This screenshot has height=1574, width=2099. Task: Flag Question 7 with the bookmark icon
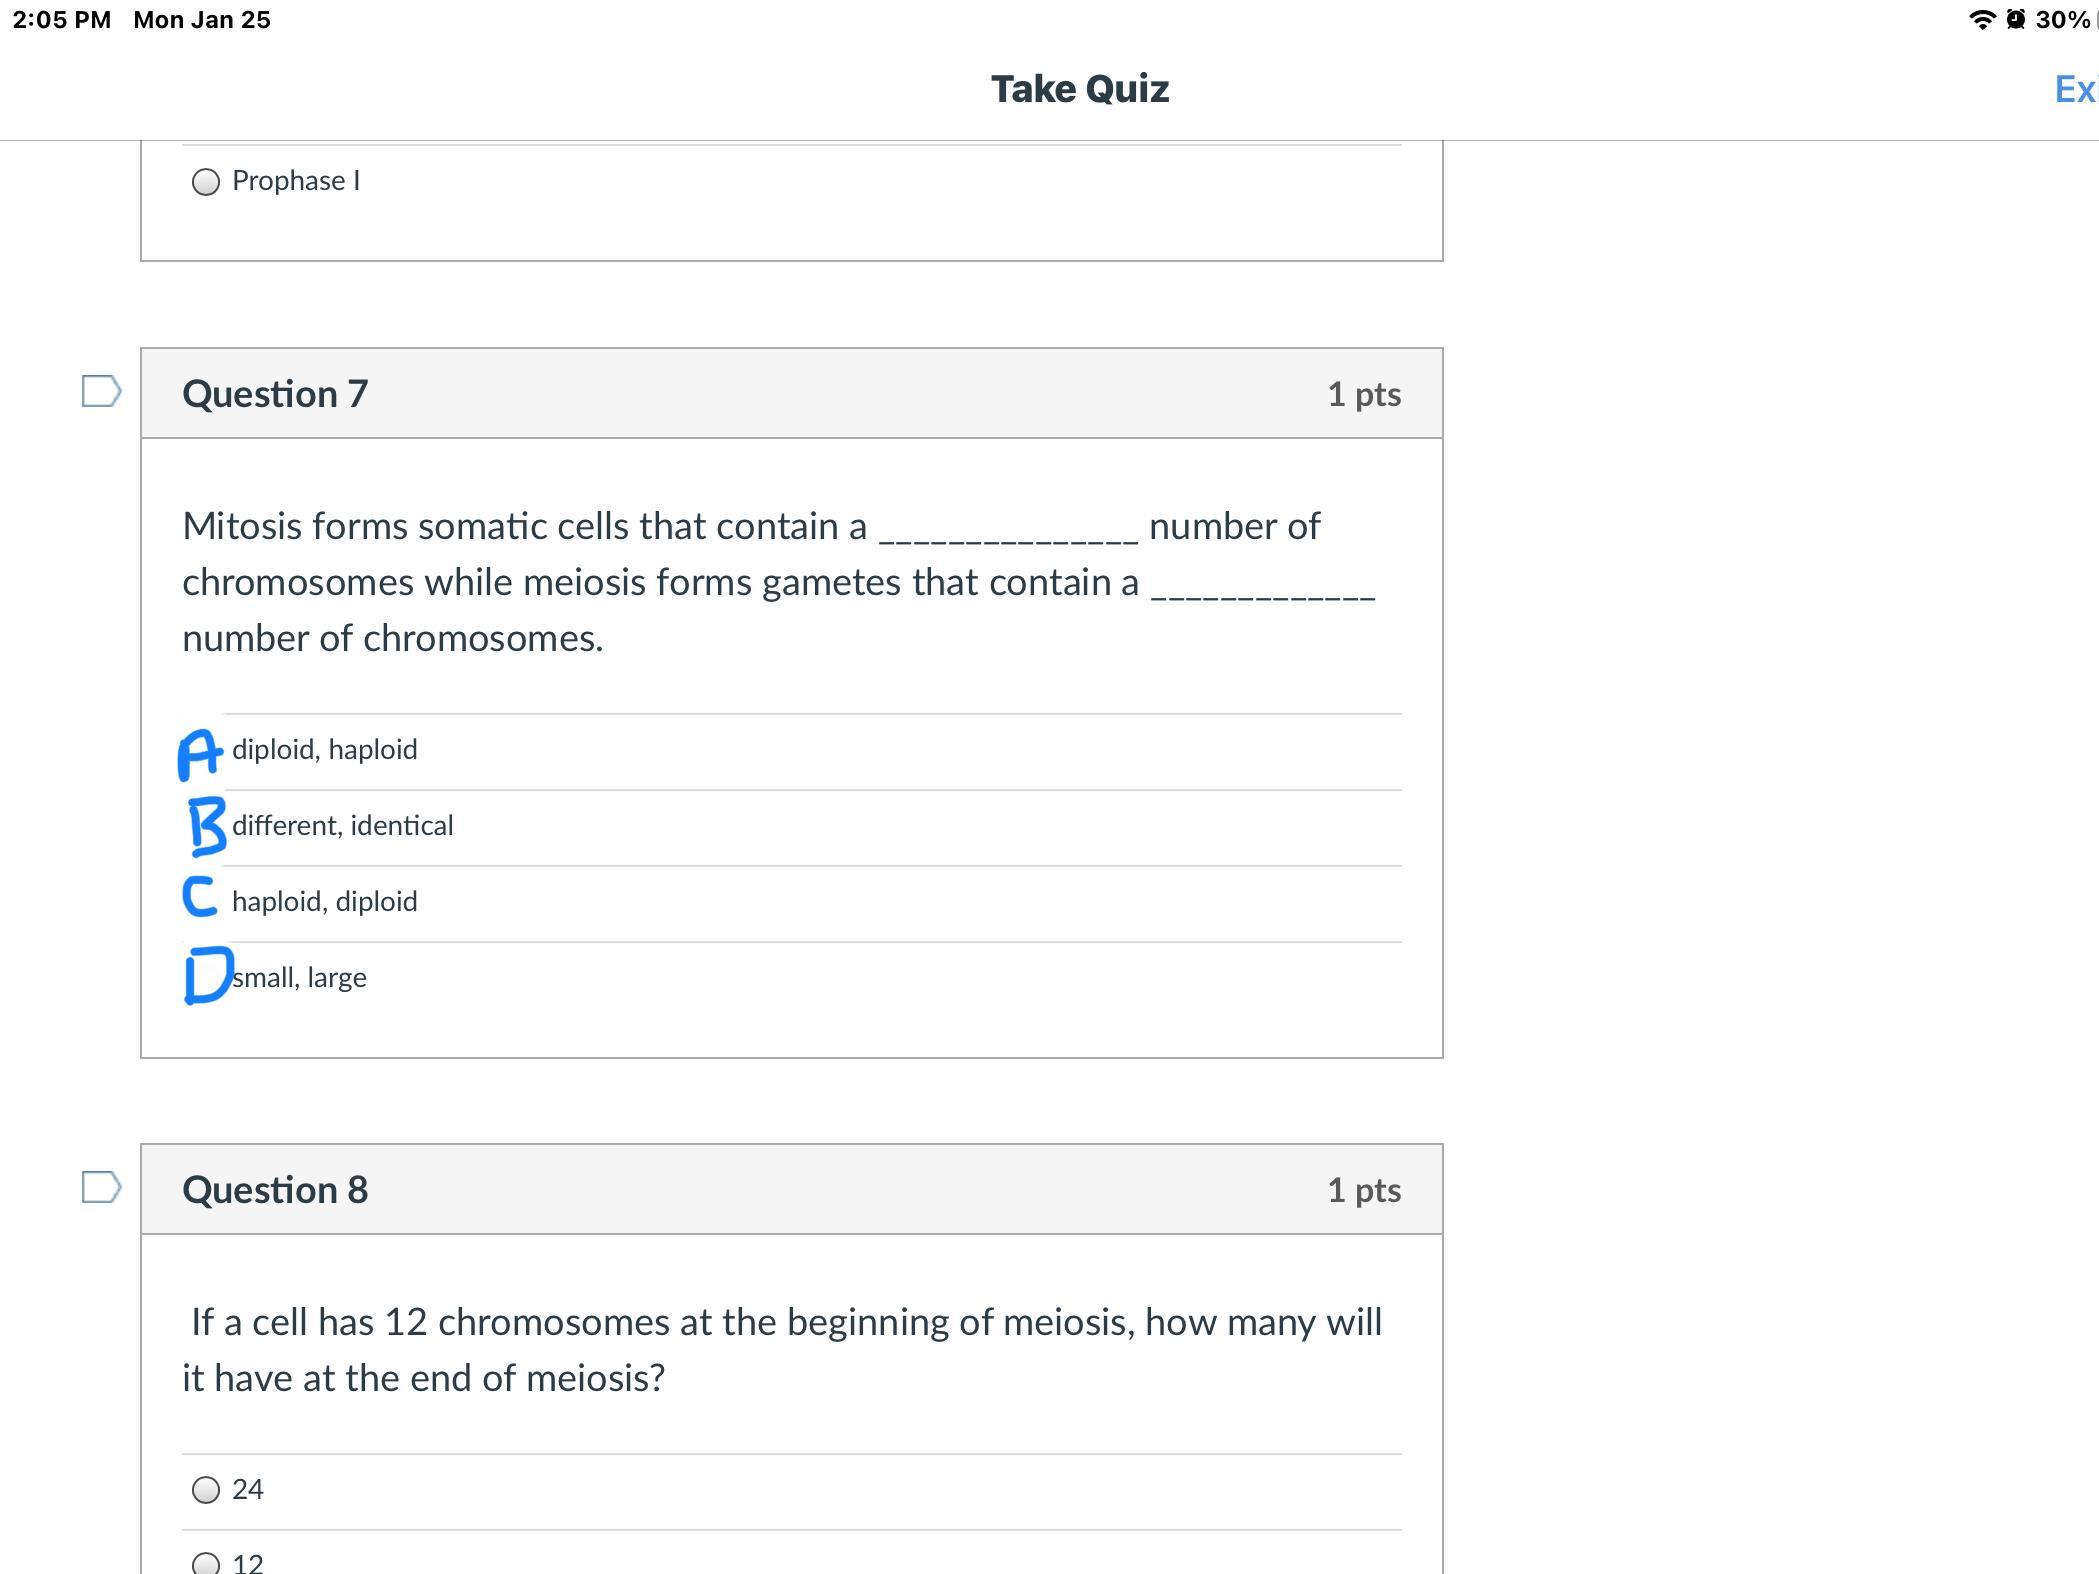[x=101, y=392]
